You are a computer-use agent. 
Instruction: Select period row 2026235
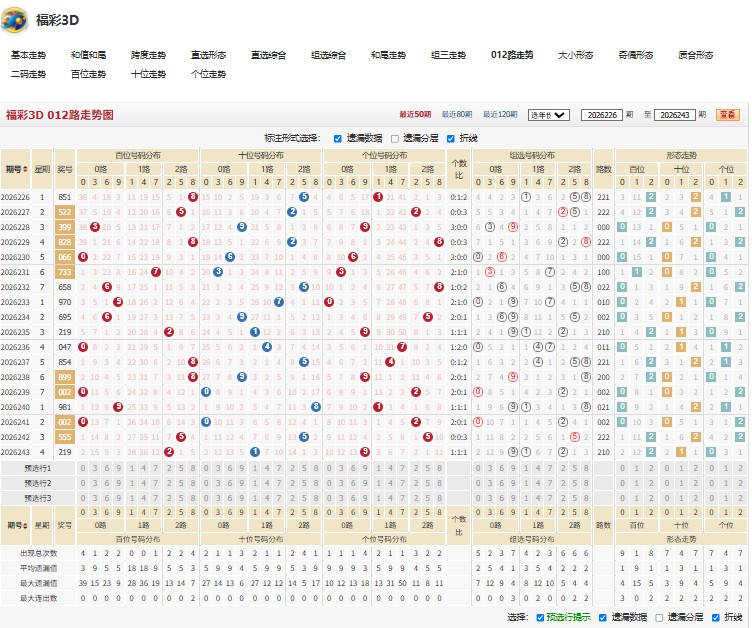tap(15, 332)
